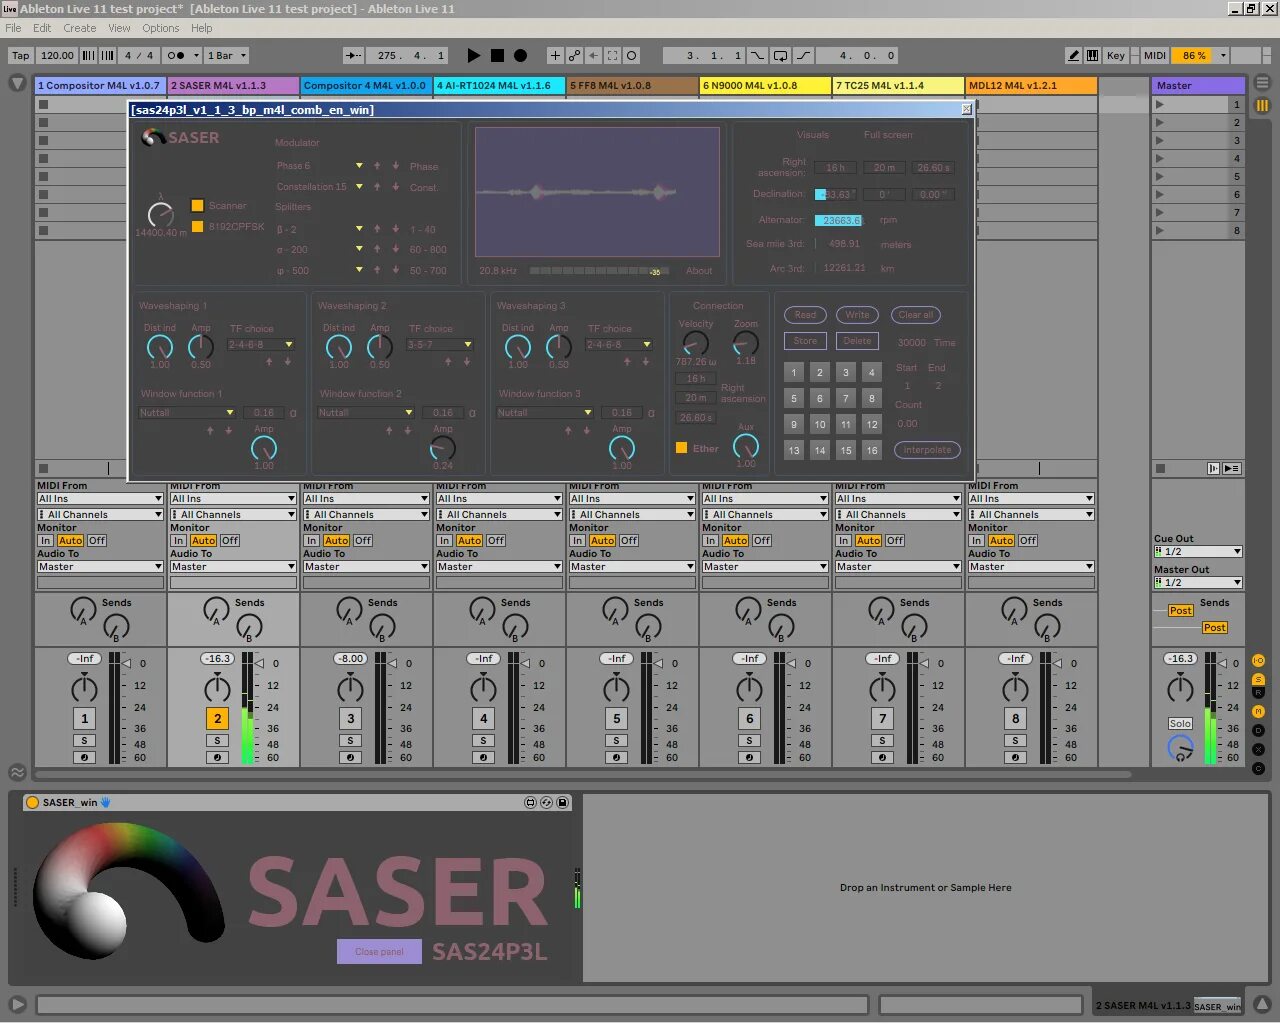Click the MIDI Arrangement Overdub plus icon
Image resolution: width=1280 pixels, height=1024 pixels.
click(x=555, y=56)
